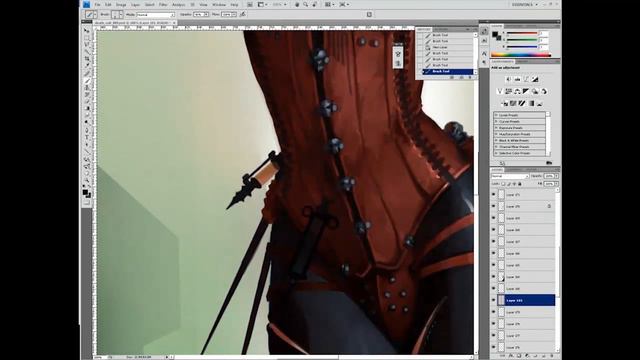Image resolution: width=640 pixels, height=360 pixels.
Task: Open the Essentials workspace switcher
Action: 525,4
